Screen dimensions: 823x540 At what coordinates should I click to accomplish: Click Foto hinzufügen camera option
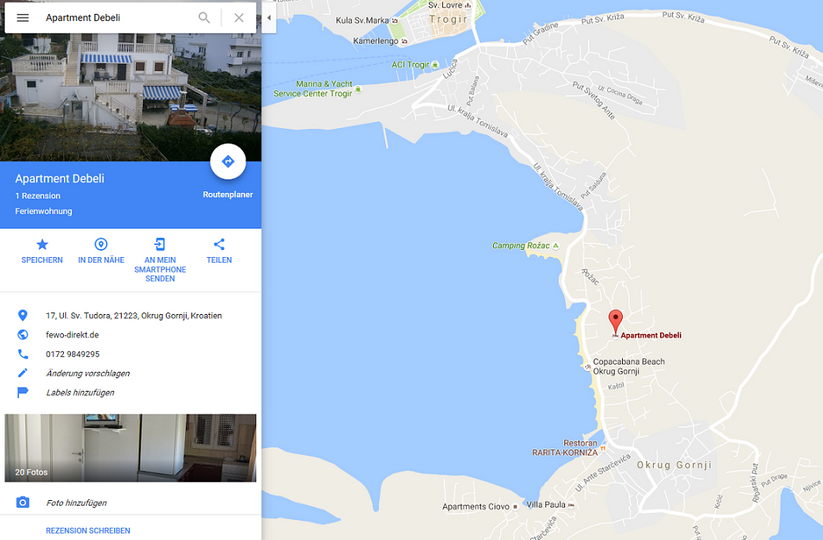[x=76, y=503]
